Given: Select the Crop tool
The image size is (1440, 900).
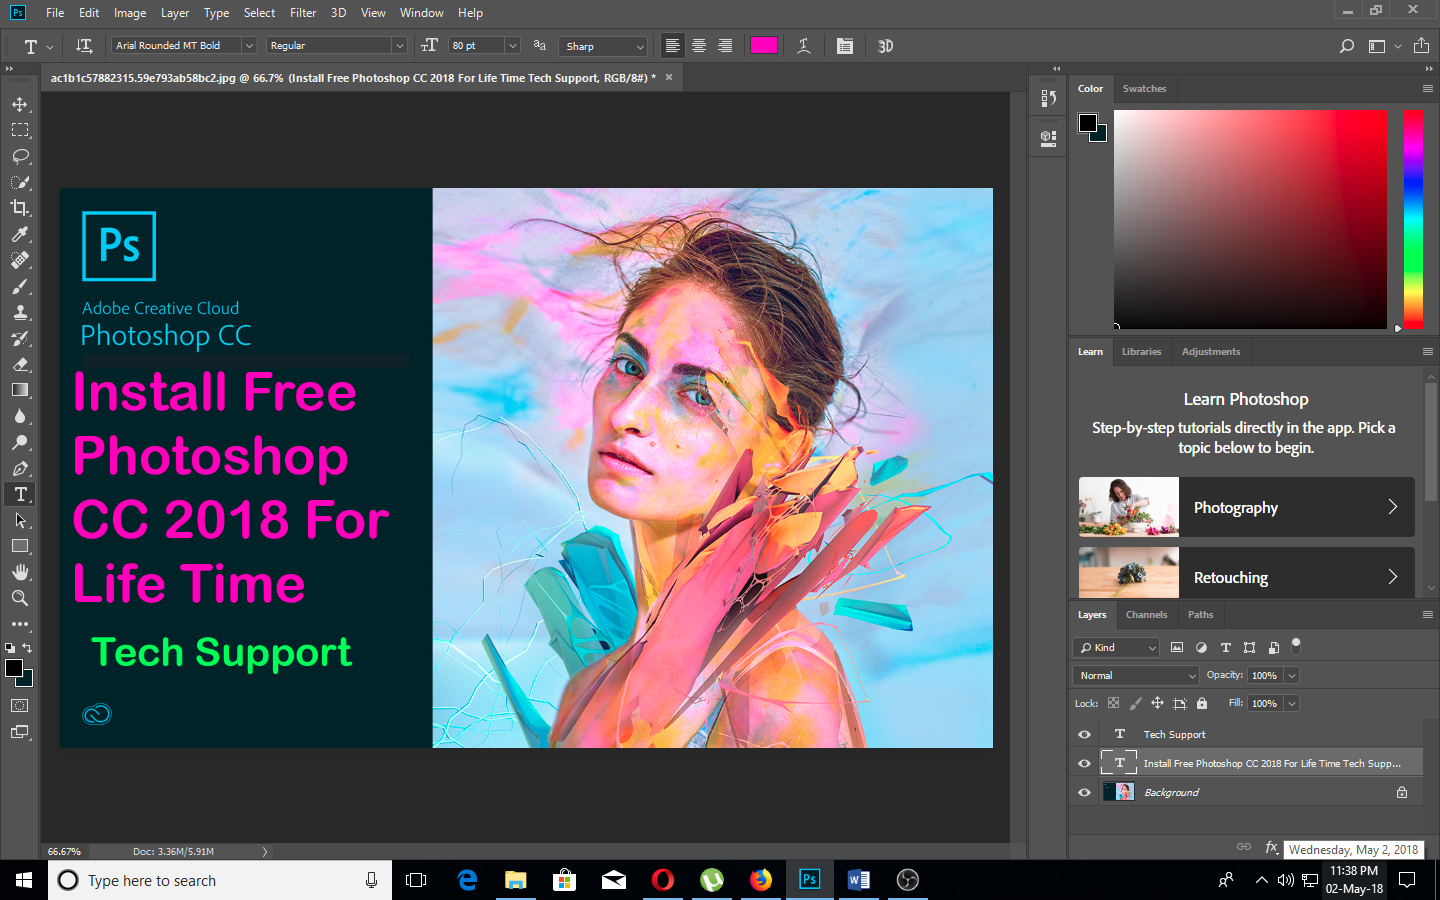Looking at the screenshot, I should (20, 208).
